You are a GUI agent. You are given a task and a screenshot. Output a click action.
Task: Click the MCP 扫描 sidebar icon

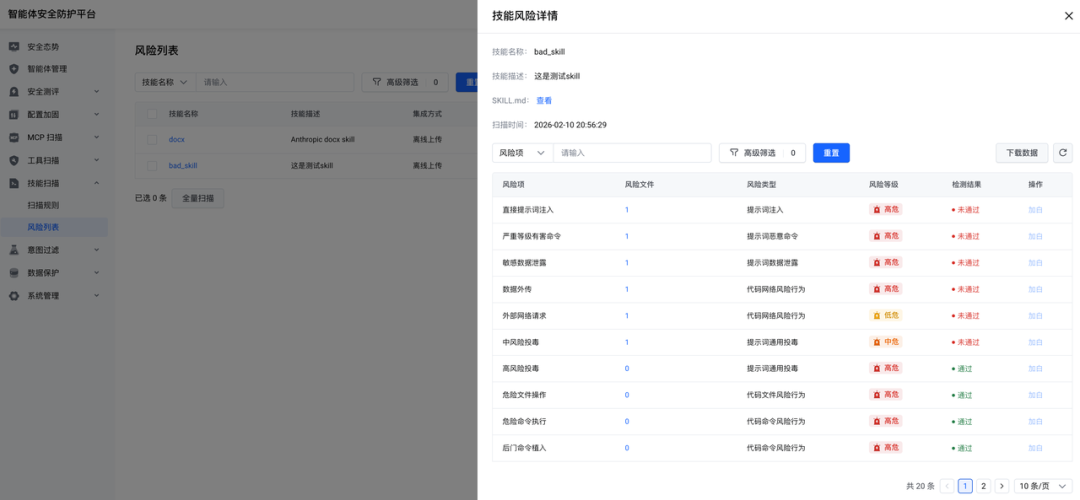[x=14, y=137]
